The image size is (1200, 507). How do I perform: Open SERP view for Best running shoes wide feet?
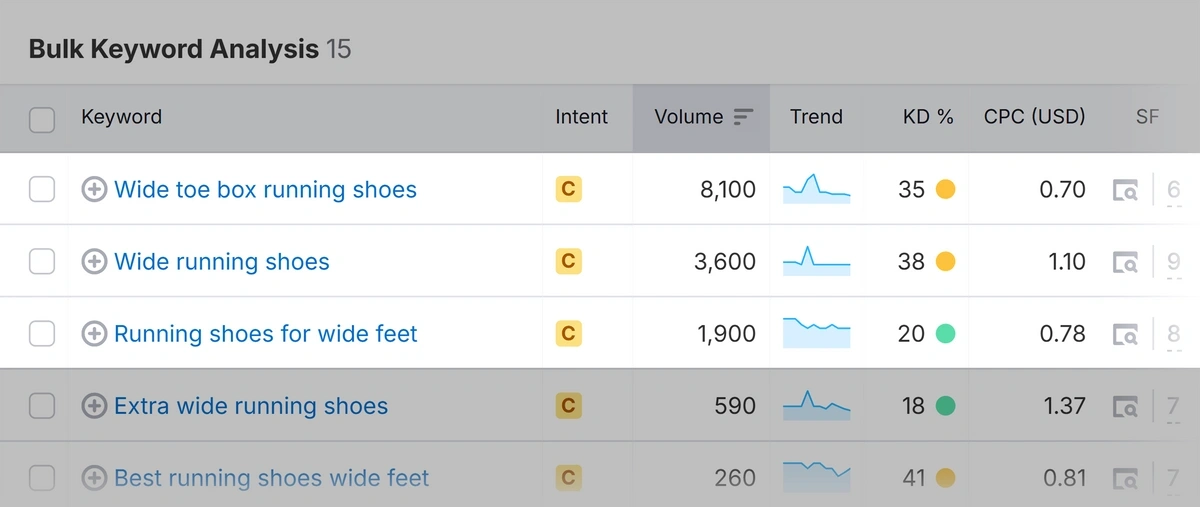click(x=1125, y=478)
